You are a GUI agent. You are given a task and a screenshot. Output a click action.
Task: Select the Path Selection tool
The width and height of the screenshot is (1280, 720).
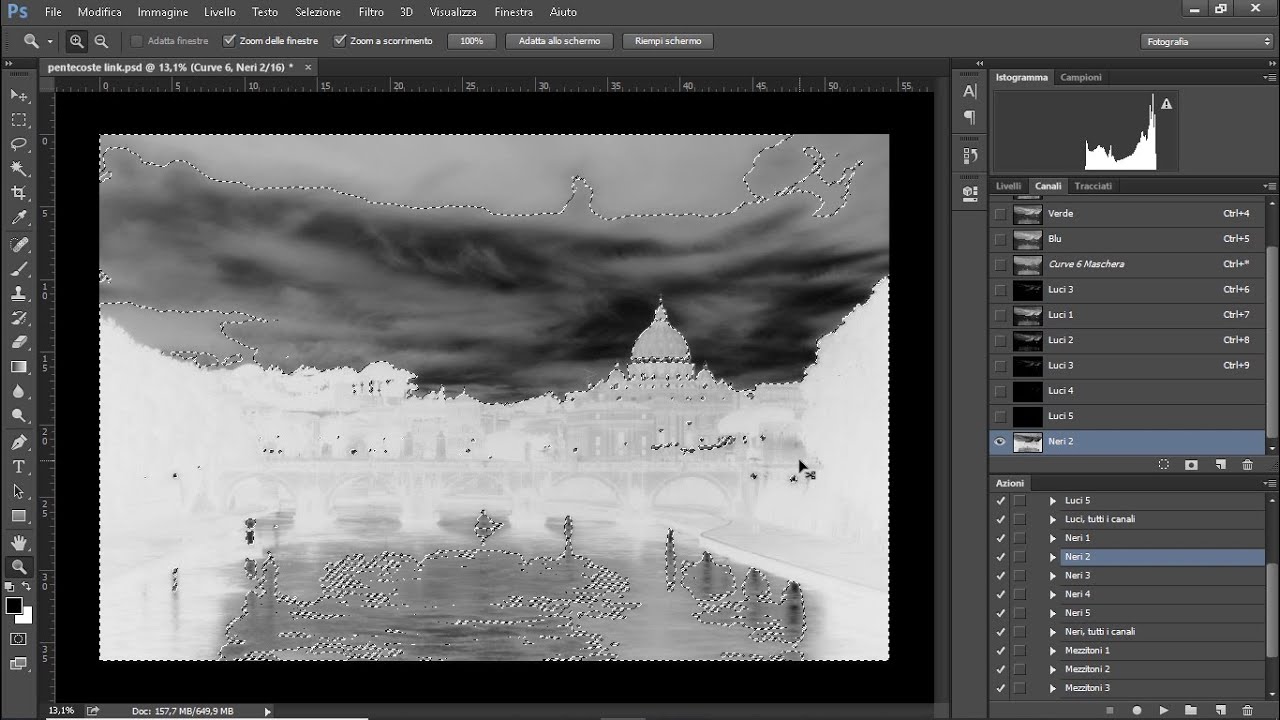19,491
